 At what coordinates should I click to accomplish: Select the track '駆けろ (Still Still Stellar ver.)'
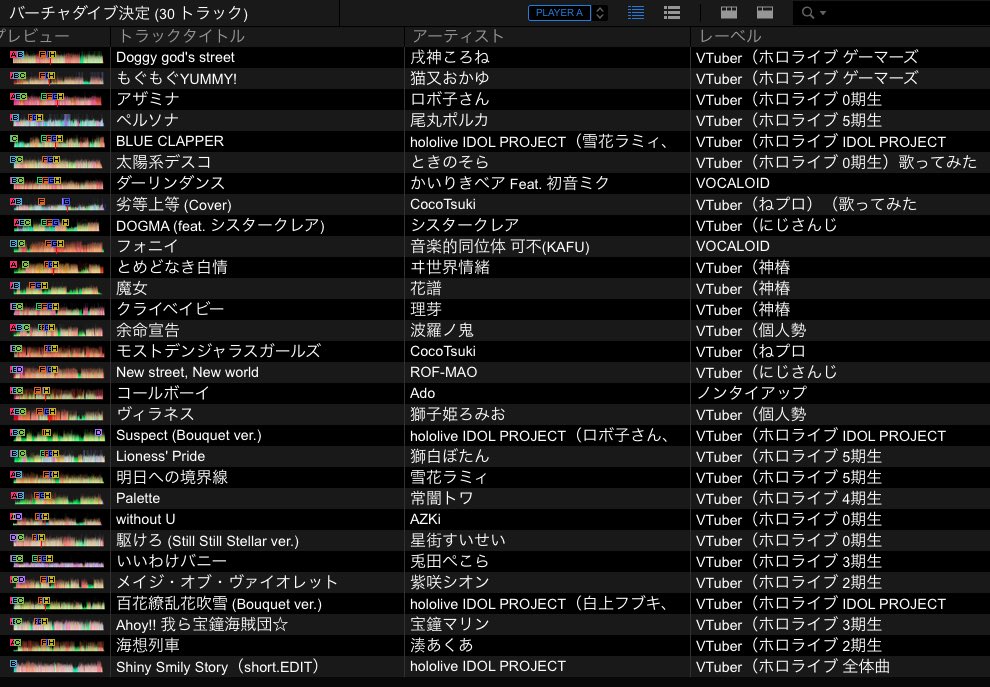[x=208, y=541]
